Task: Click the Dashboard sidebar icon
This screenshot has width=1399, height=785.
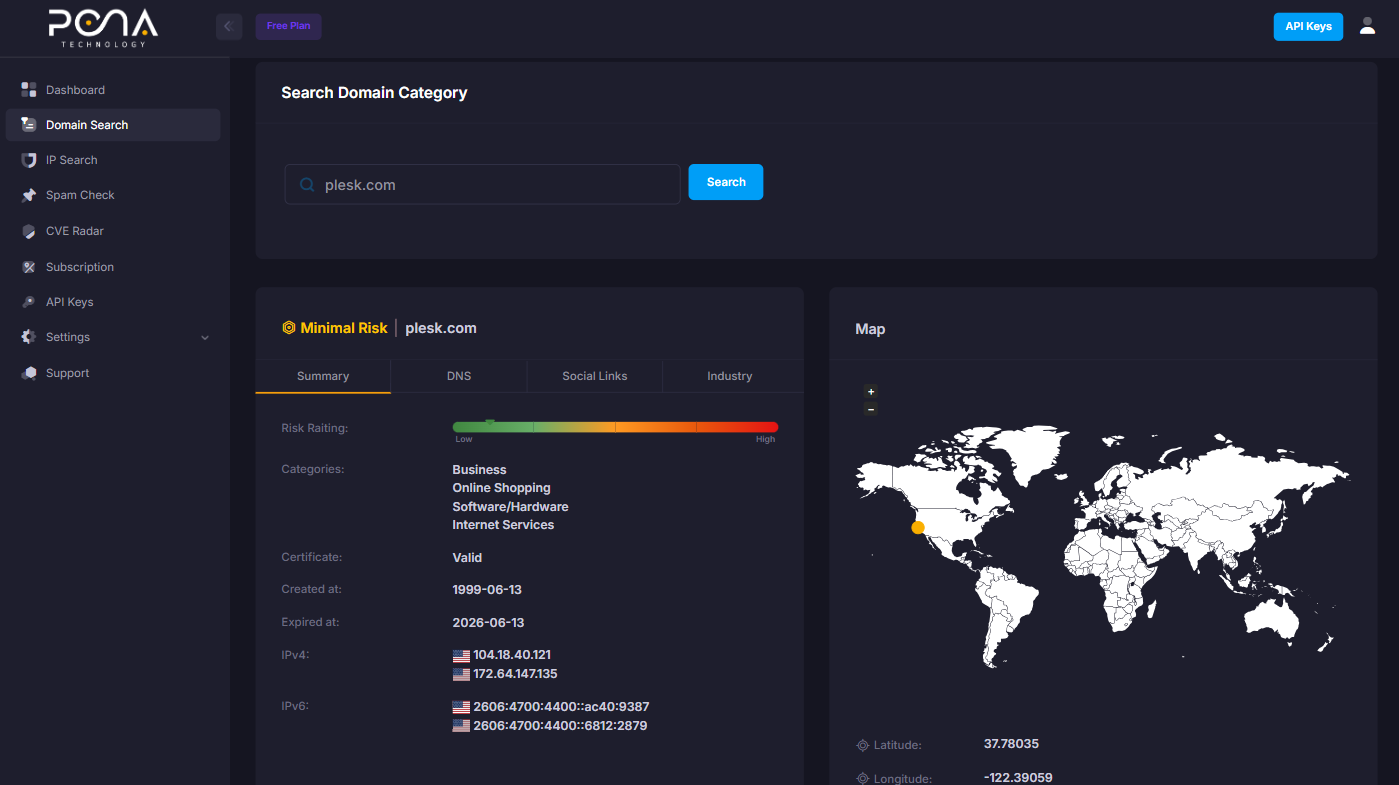Action: (x=29, y=90)
